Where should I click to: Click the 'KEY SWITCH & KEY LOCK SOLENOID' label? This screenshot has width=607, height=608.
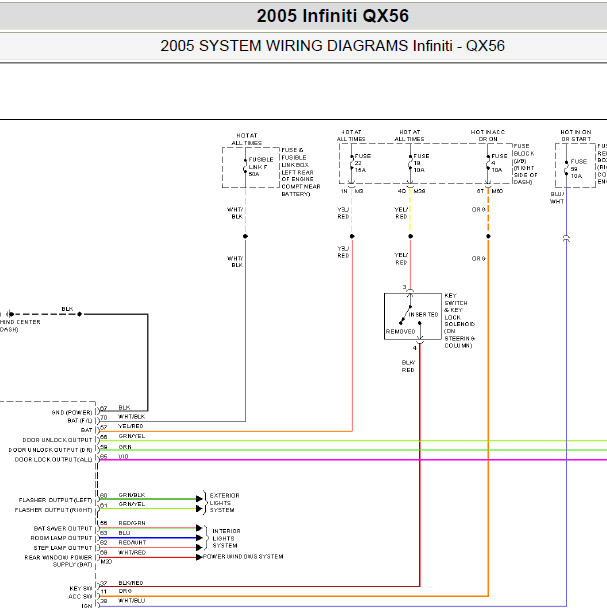pos(459,320)
